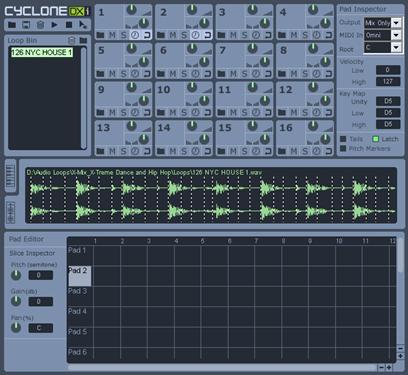Stop playback with the stop button
Screen dimensions: 408x375
pos(69,25)
